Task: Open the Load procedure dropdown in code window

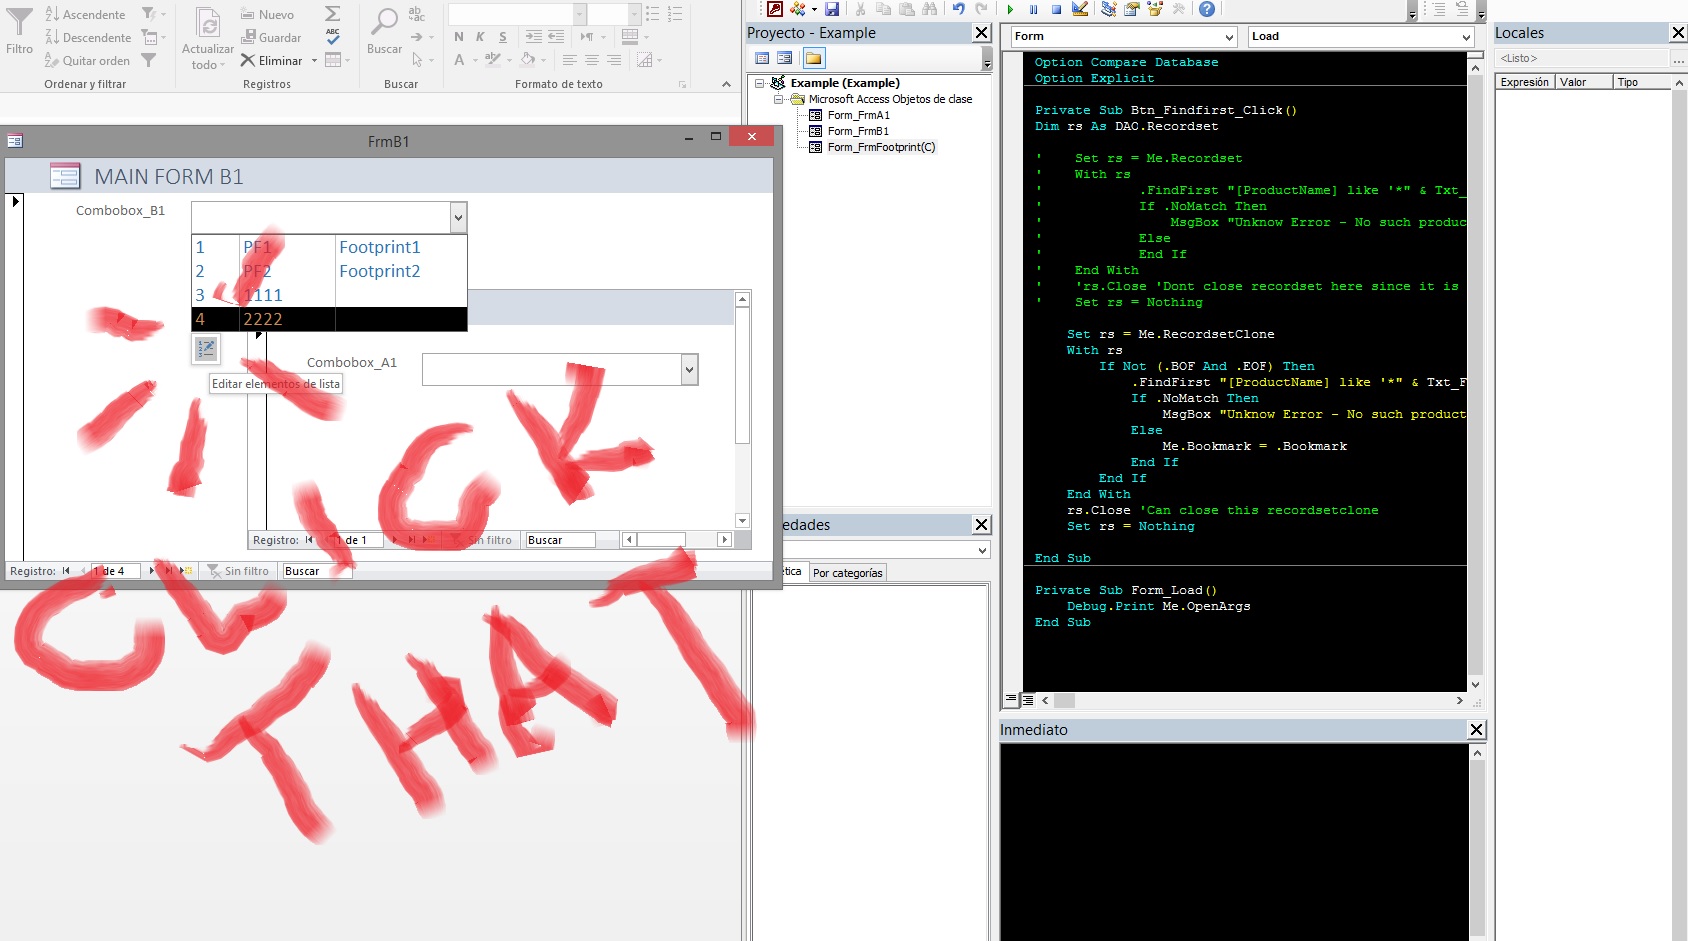Action: (1466, 37)
